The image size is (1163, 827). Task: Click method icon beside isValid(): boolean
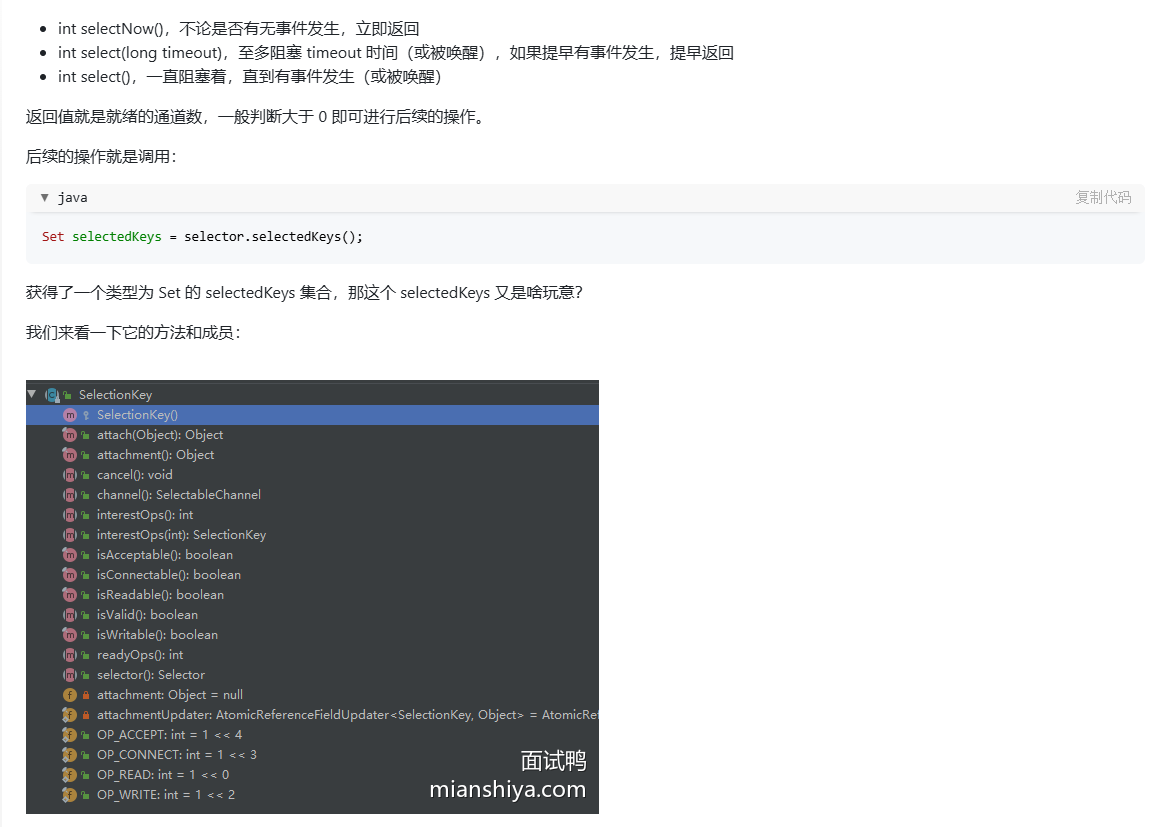coord(70,615)
